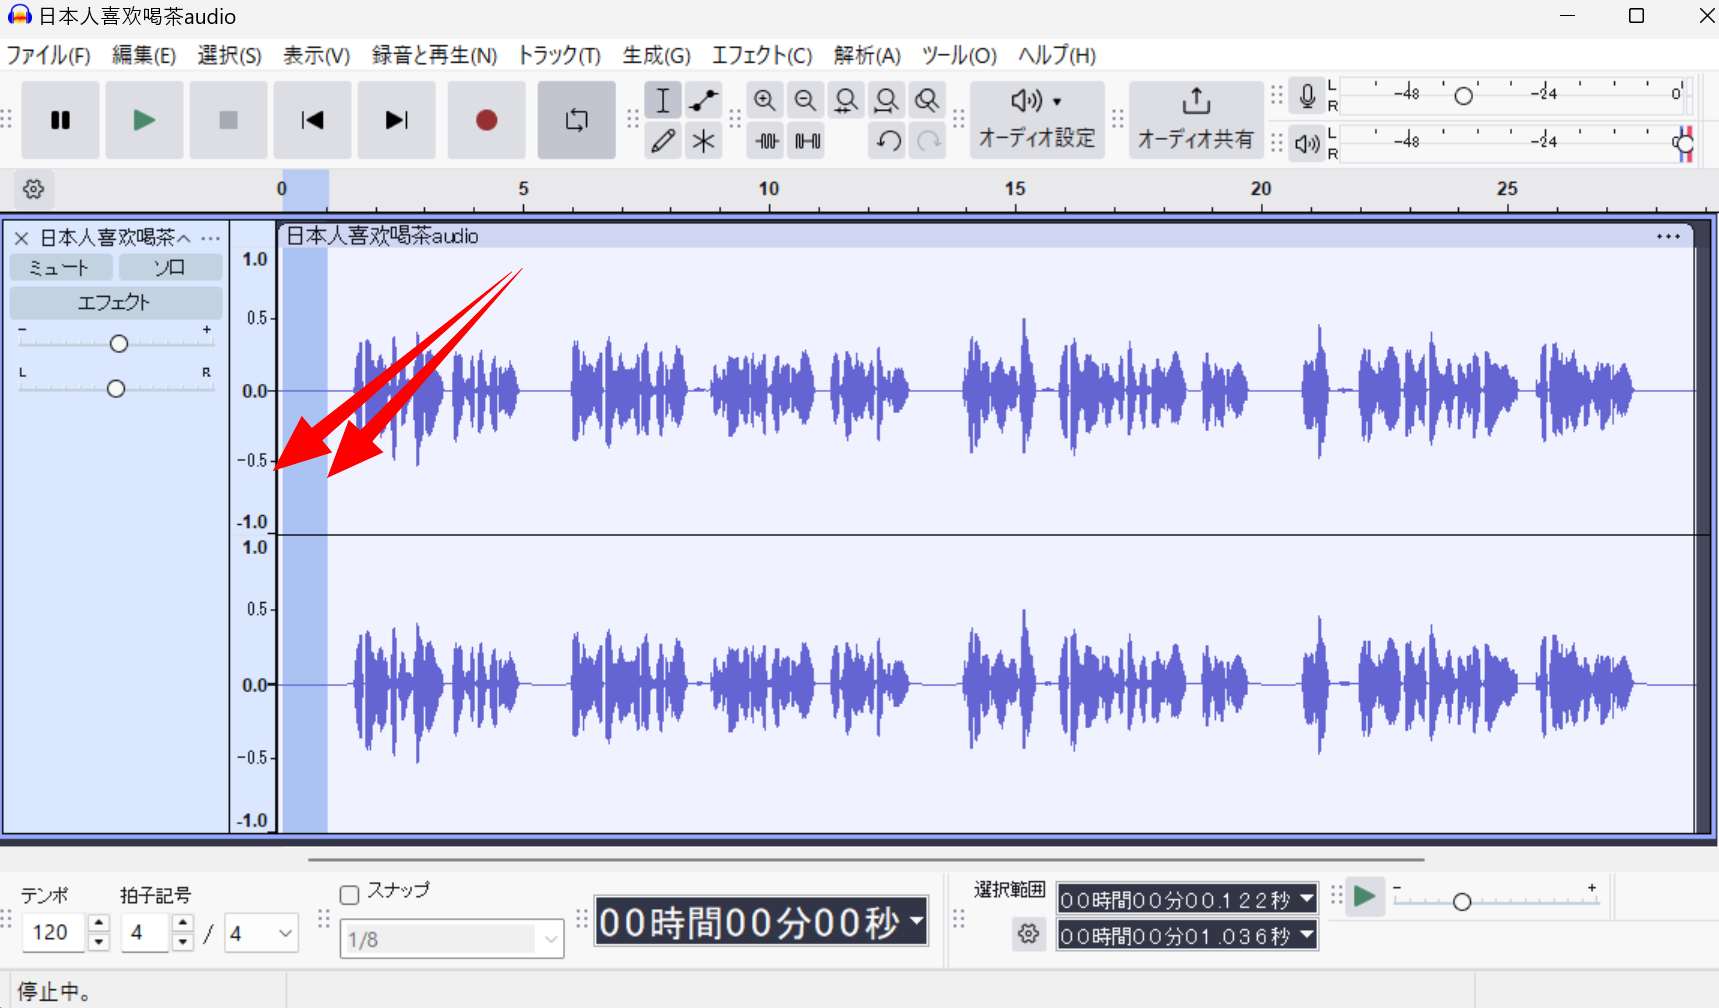The image size is (1719, 1008).
Task: Click Silence audio selection icon
Action: pos(807,141)
